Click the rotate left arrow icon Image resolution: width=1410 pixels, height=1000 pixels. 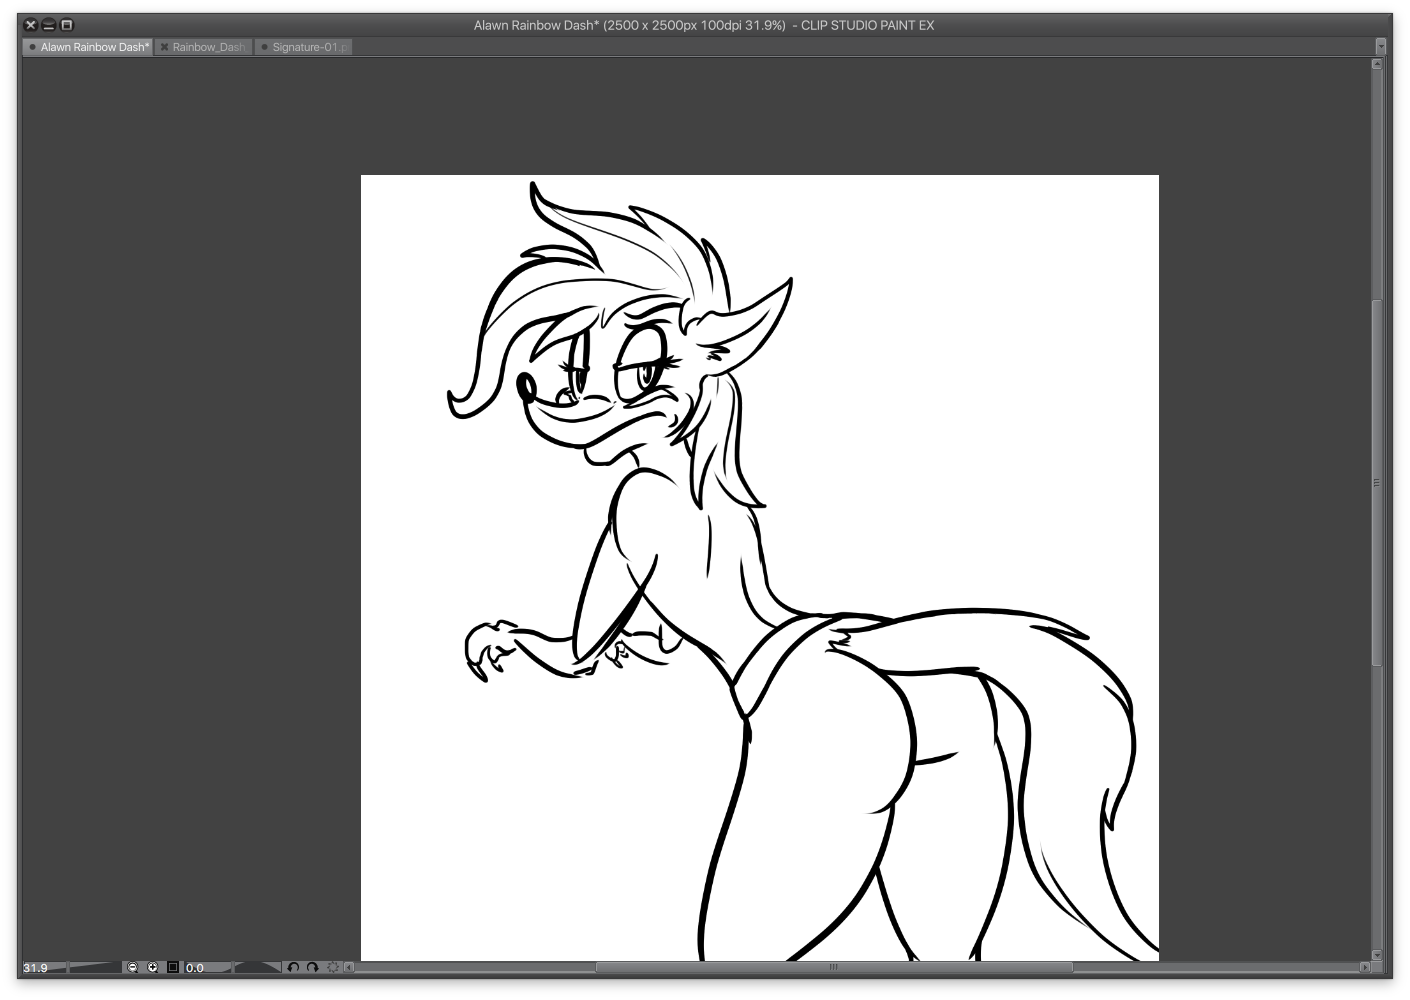[x=293, y=967]
